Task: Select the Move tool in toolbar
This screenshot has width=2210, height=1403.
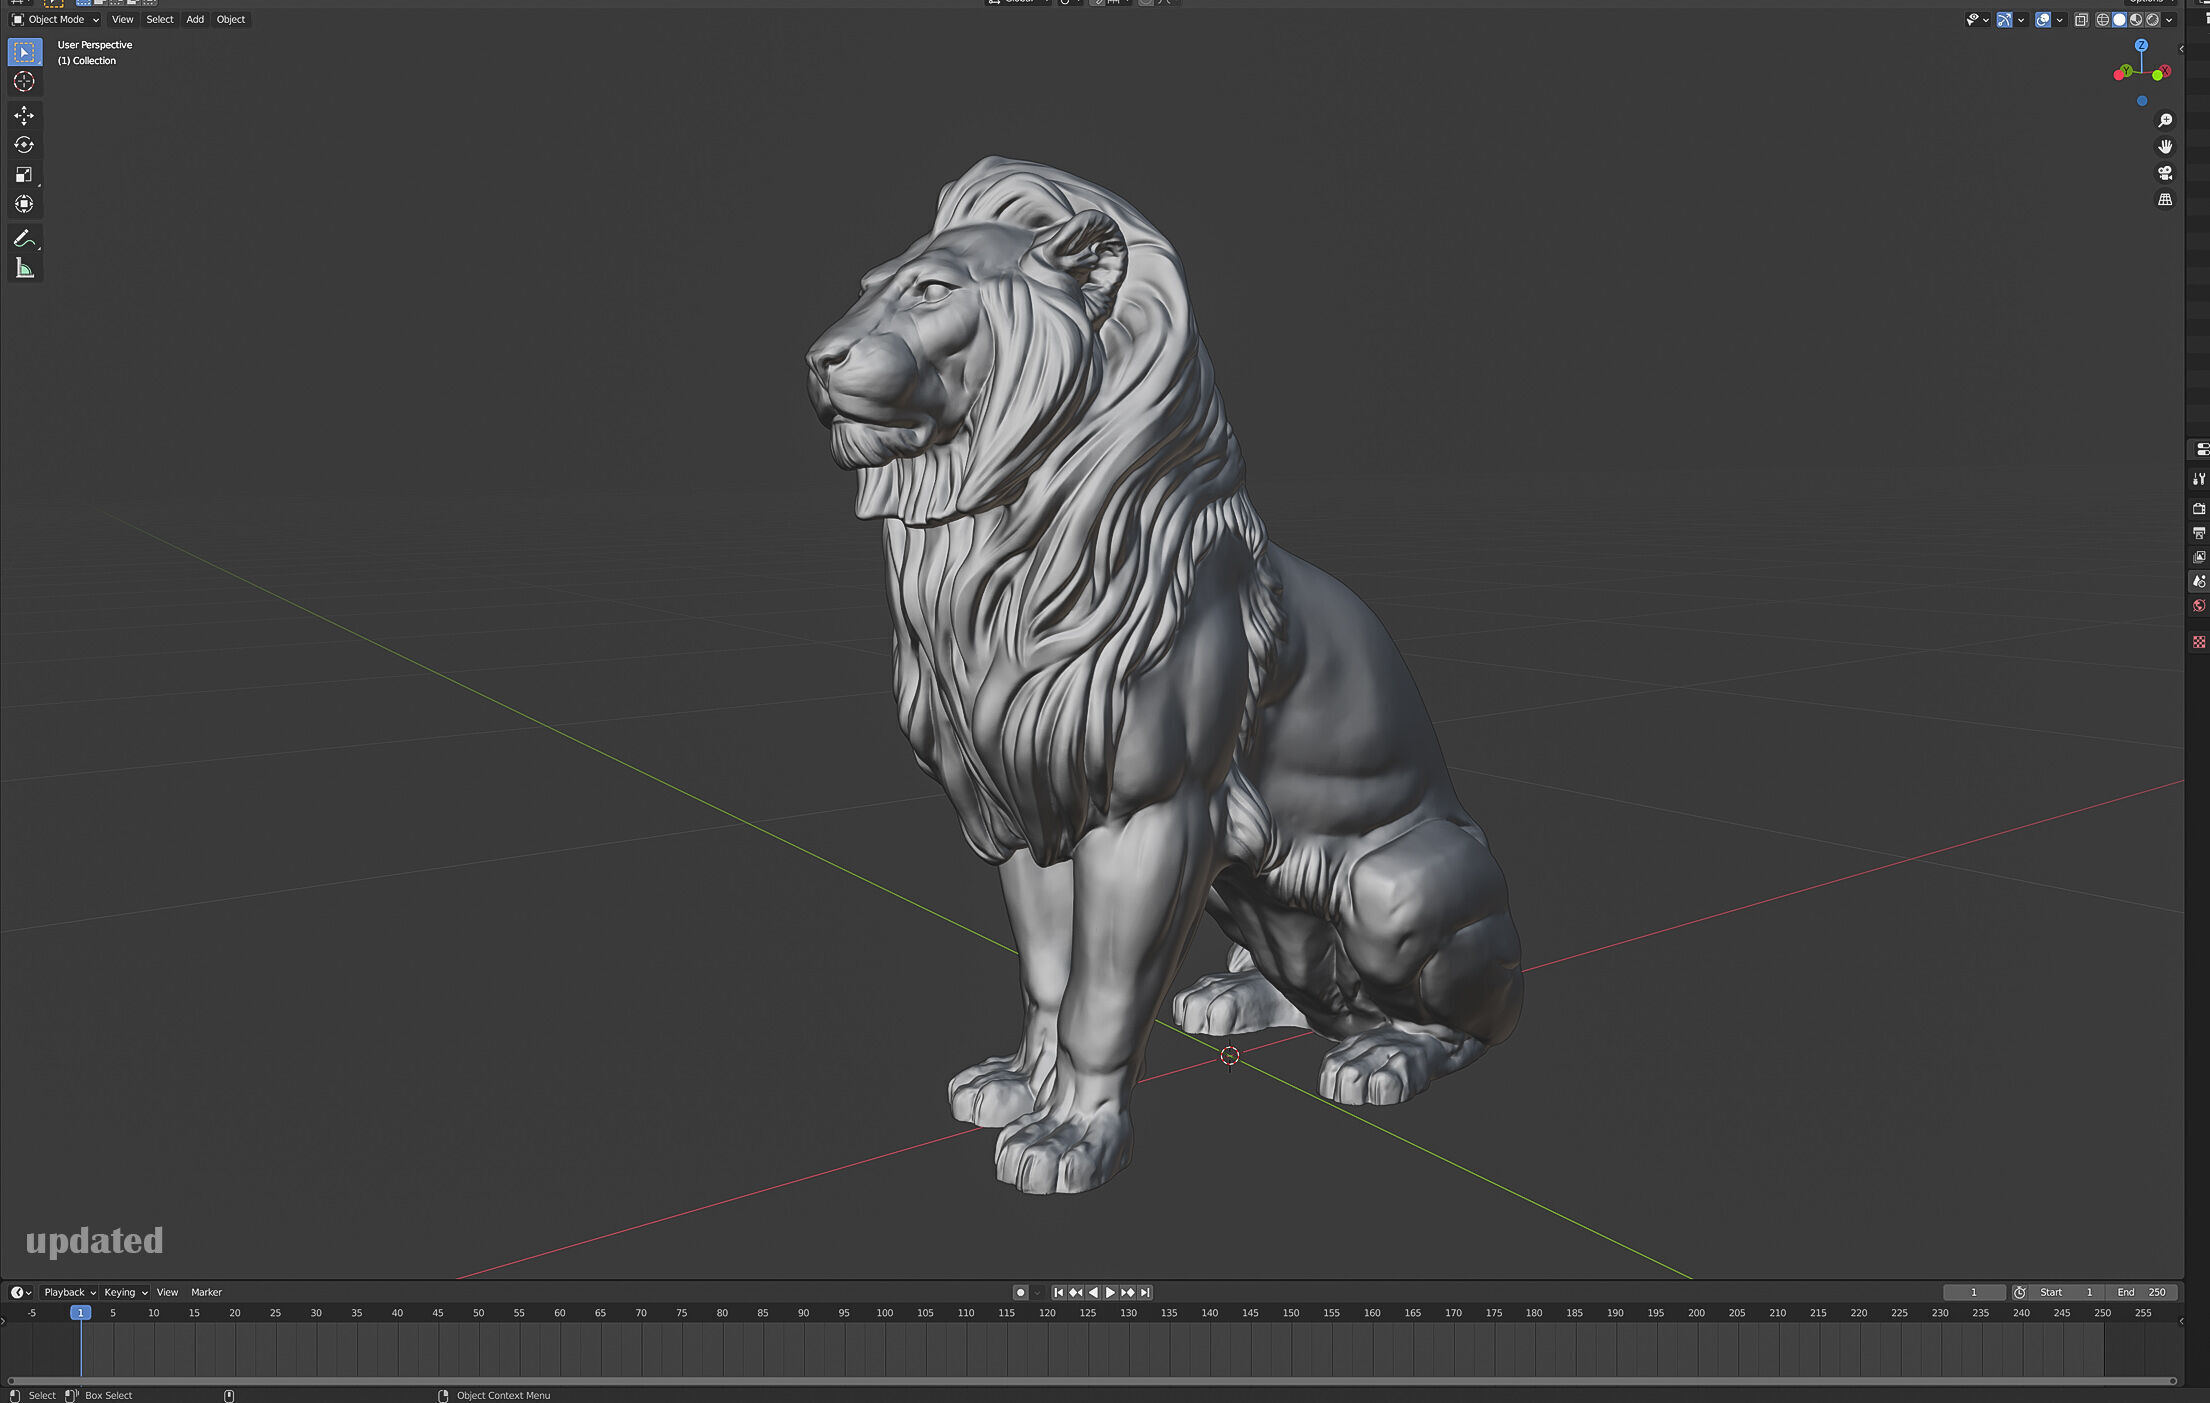Action: click(x=24, y=116)
